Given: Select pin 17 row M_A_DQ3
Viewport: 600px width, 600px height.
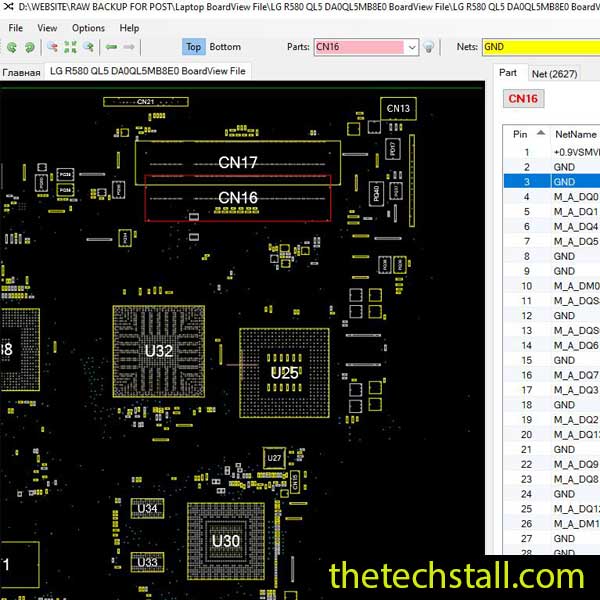Looking at the screenshot, I should tap(551, 390).
